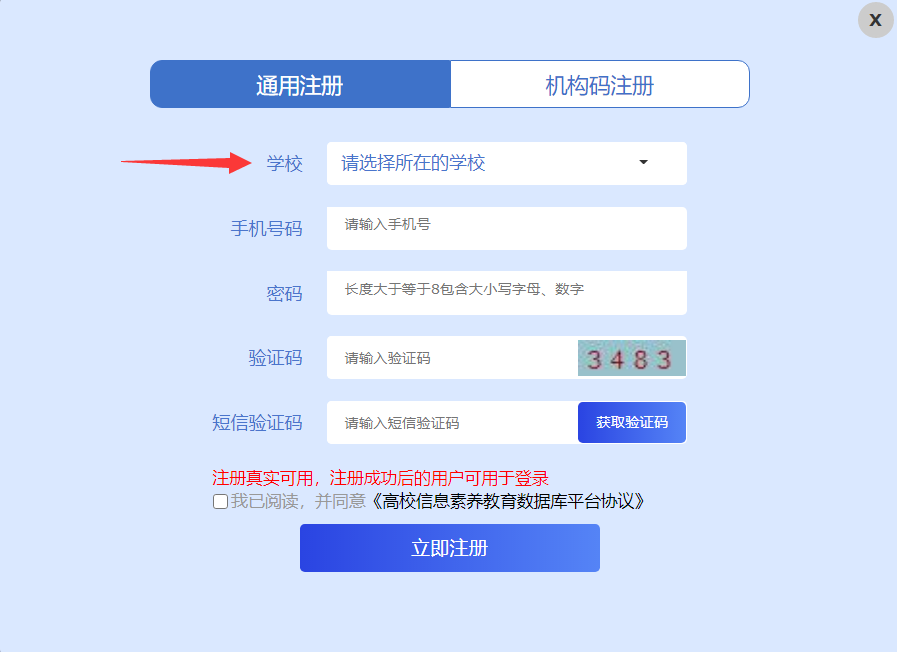This screenshot has width=897, height=652.
Task: Click the 获取验证码 button
Action: click(632, 422)
